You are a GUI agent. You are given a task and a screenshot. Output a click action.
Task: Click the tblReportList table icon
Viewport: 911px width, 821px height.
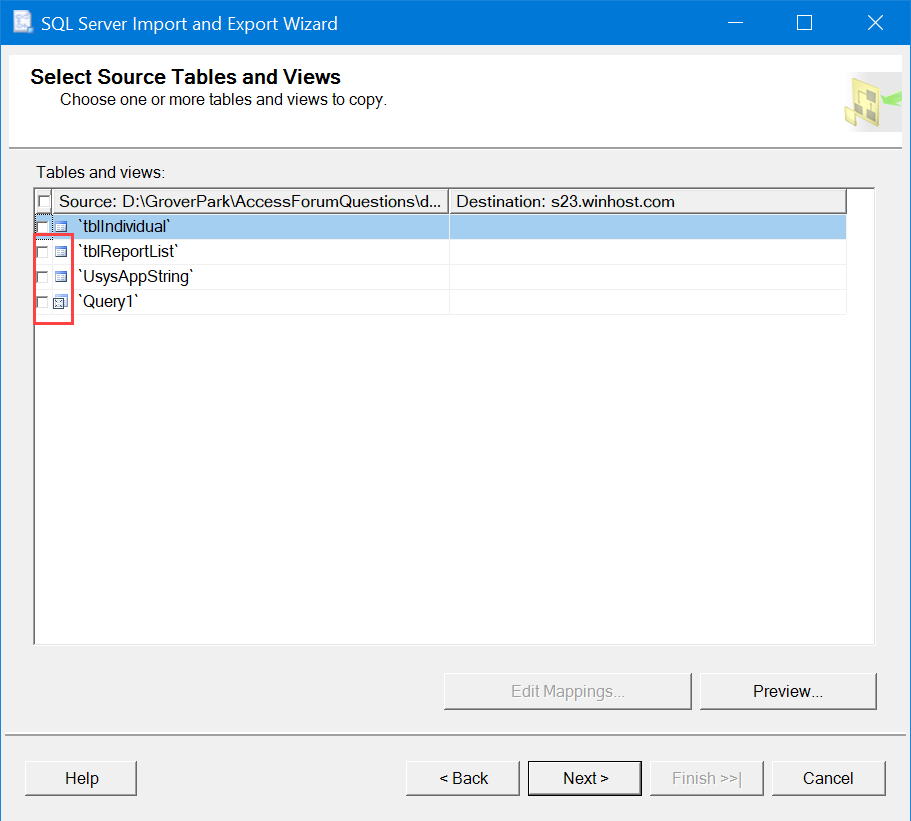(x=60, y=252)
